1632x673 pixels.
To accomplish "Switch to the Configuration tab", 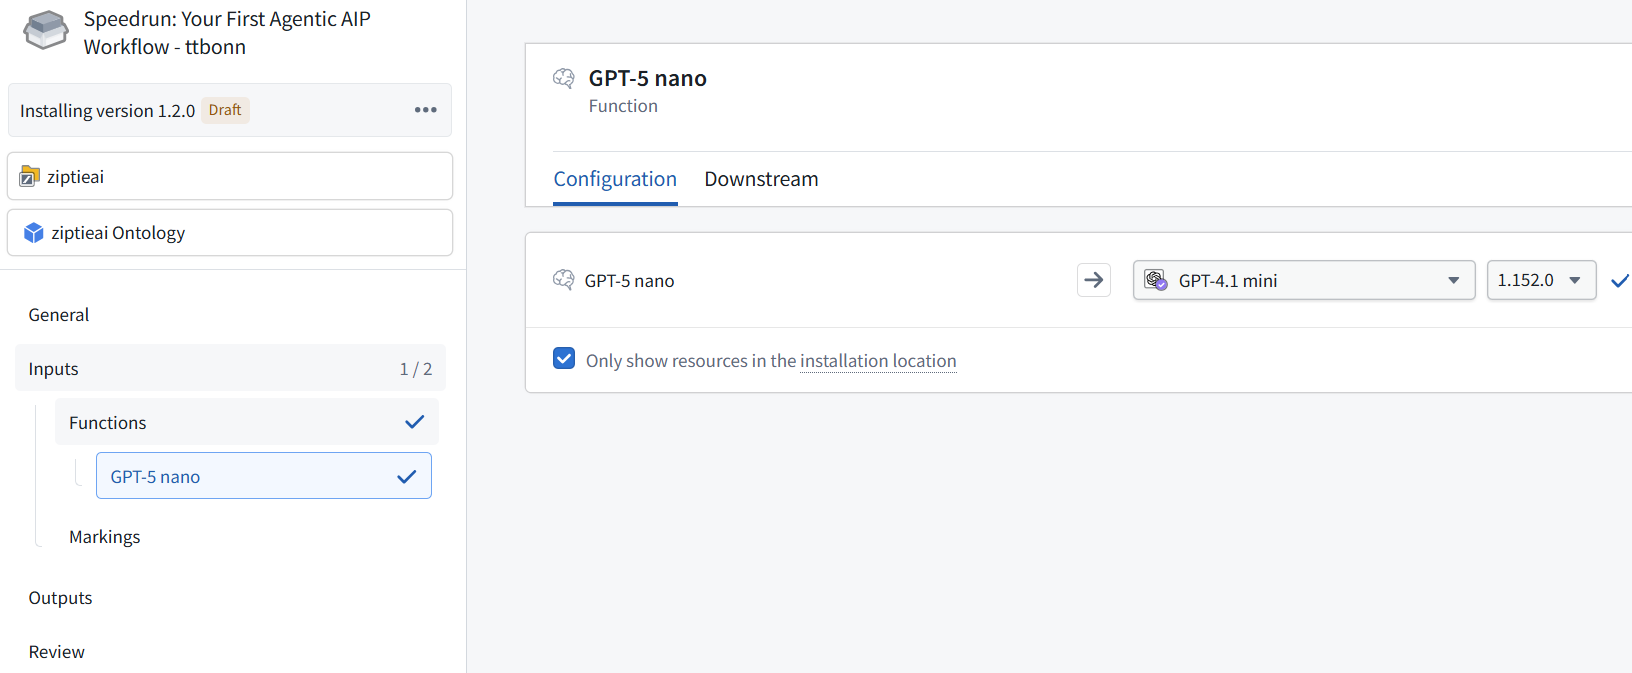I will coord(615,179).
